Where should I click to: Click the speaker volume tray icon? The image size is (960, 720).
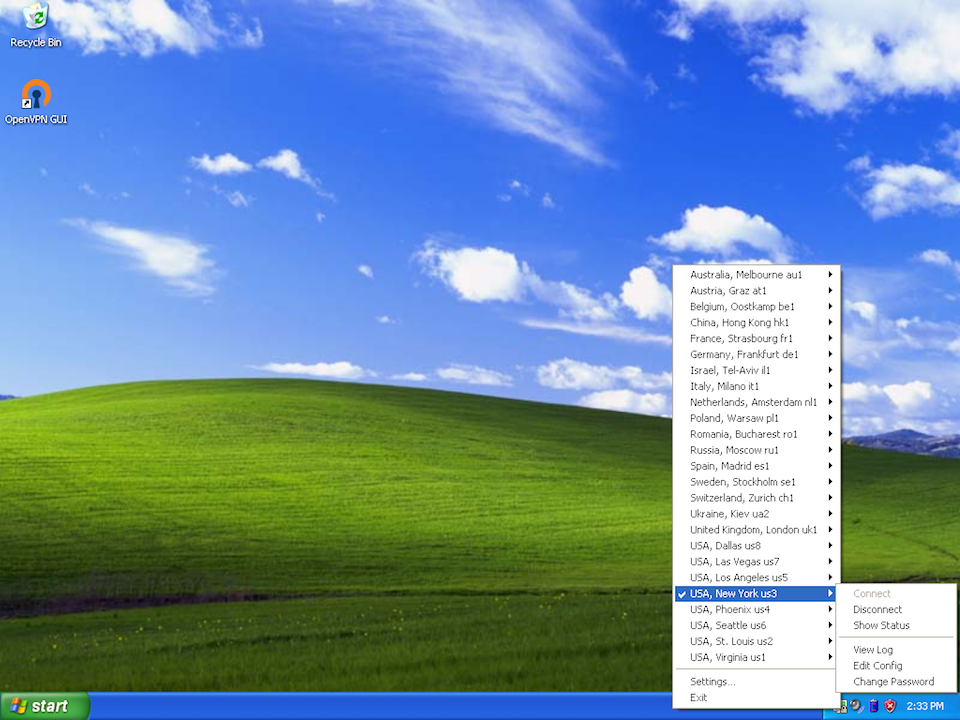pyautogui.click(x=857, y=705)
